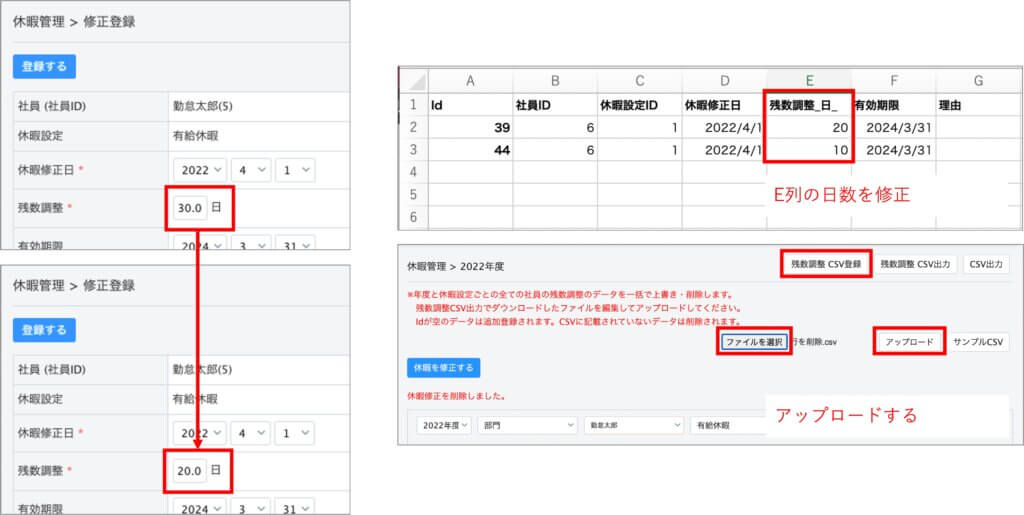Click the 残数調整 field containing 20.0
The height and width of the screenshot is (515, 1024).
point(190,470)
